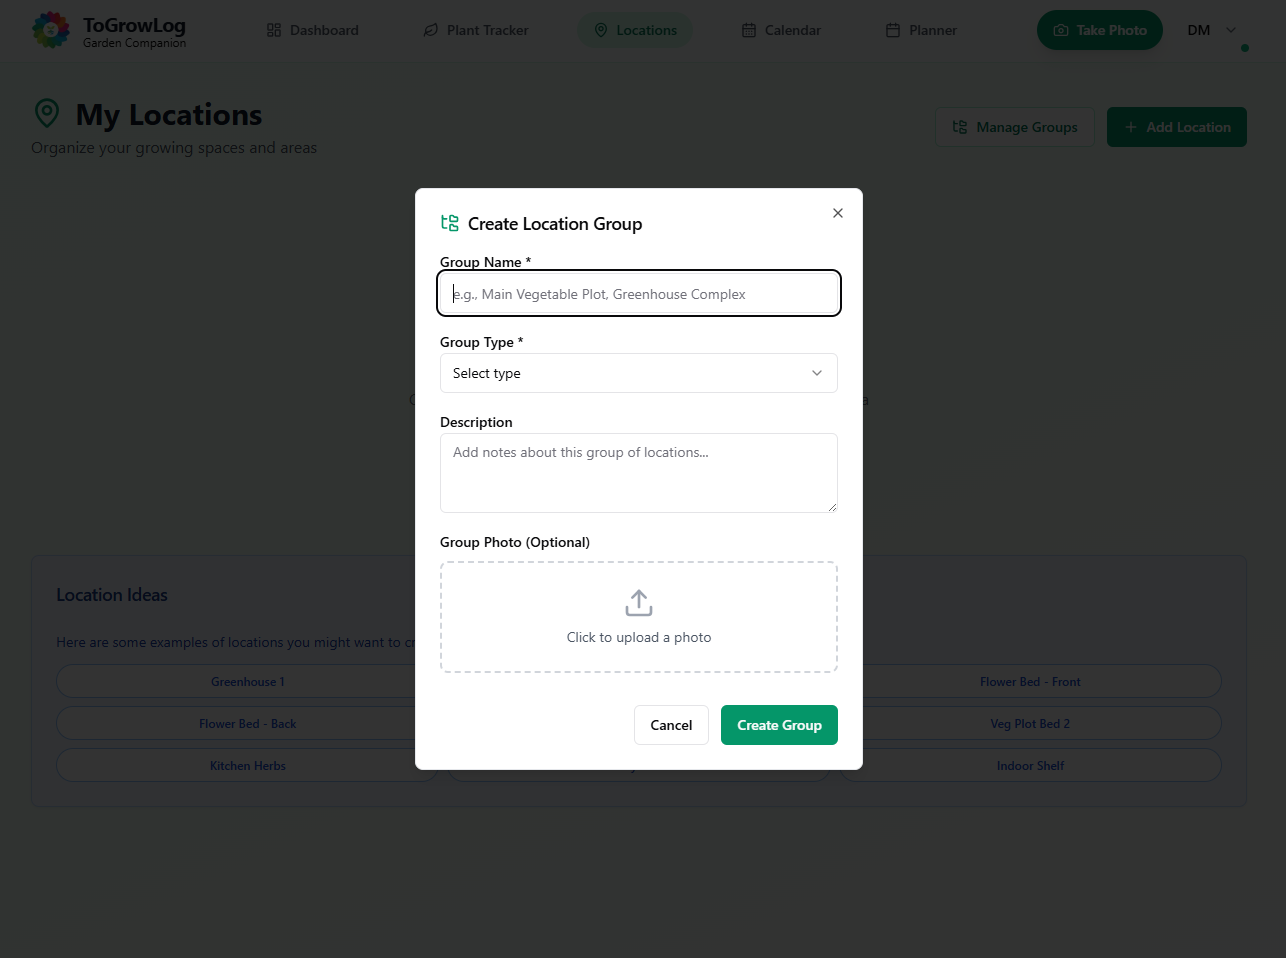Open the Dashboard navigation tab
The image size is (1286, 958).
click(313, 30)
